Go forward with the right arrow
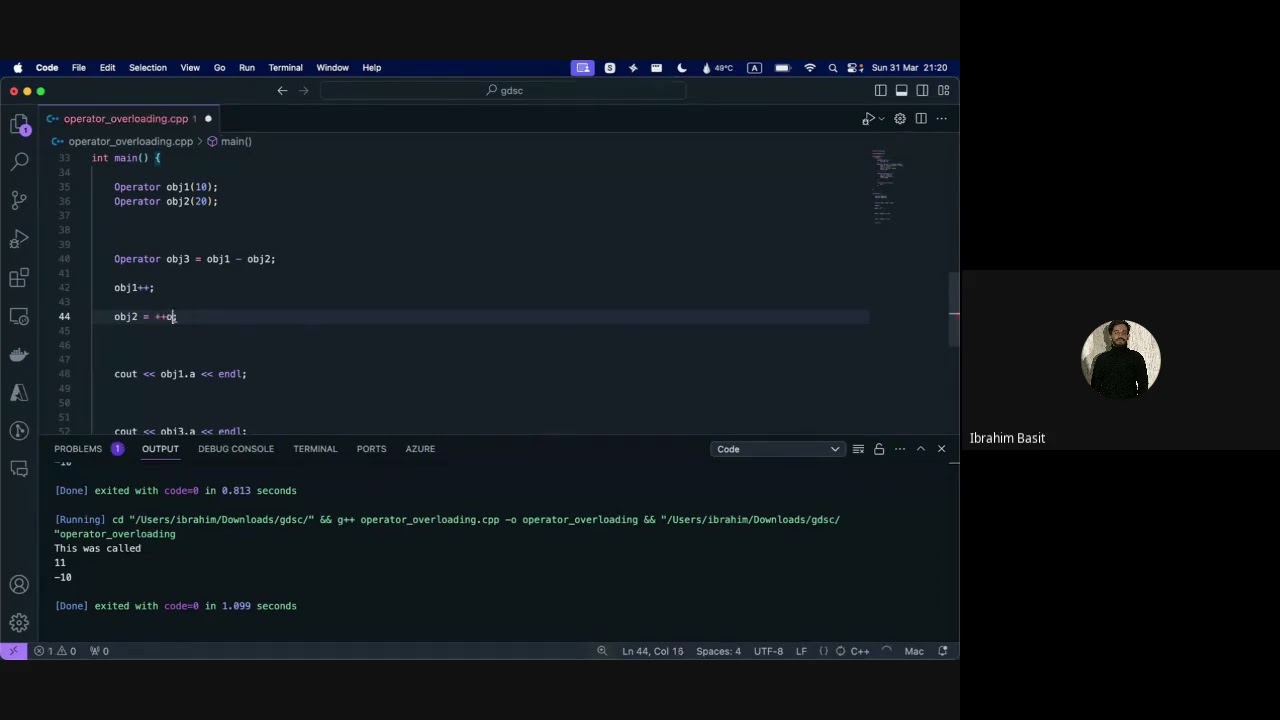The image size is (1280, 720). 306,90
